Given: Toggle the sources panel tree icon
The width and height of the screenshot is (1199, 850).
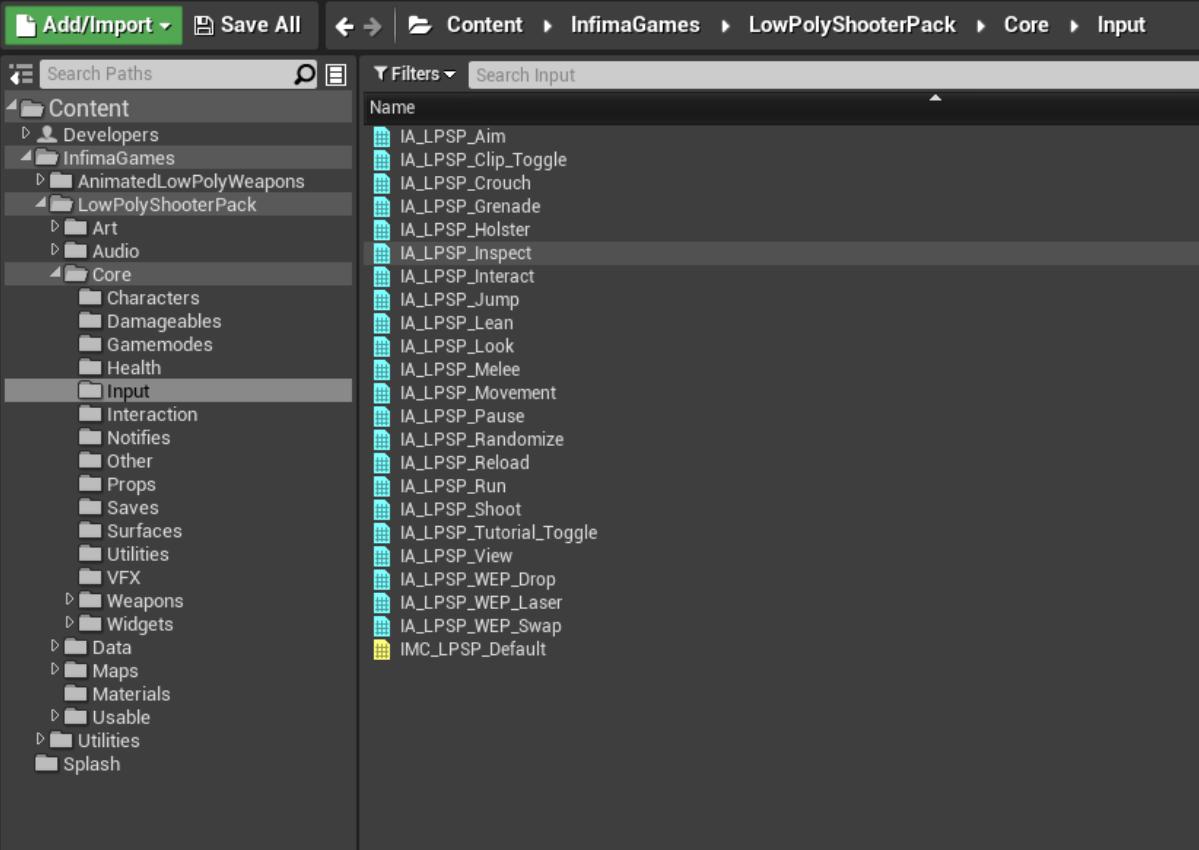Looking at the screenshot, I should 20,74.
